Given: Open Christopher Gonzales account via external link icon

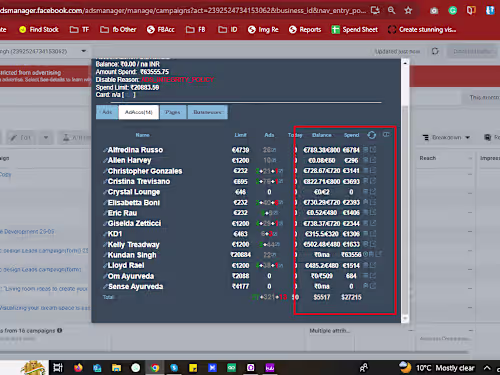Looking at the screenshot, I should click(x=373, y=171).
